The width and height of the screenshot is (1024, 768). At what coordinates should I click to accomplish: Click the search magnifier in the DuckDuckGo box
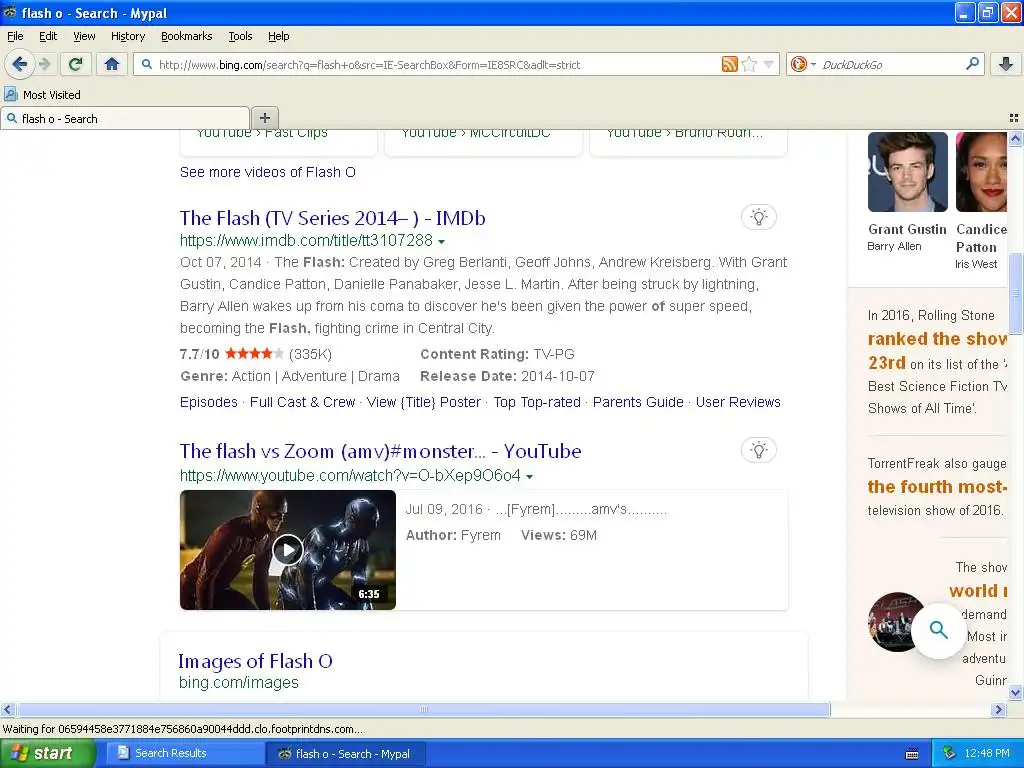[972, 63]
